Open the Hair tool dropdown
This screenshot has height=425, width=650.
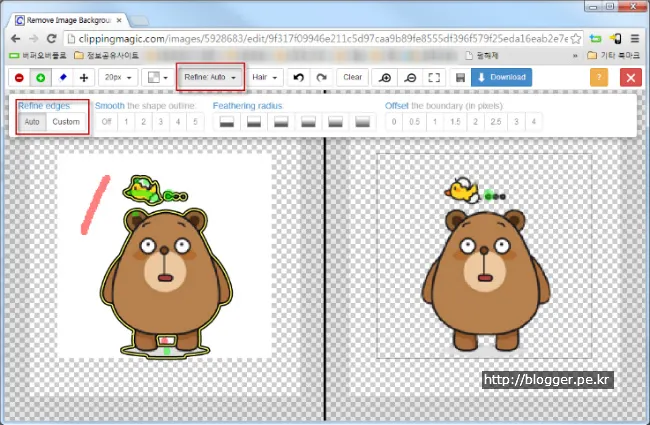[x=264, y=77]
